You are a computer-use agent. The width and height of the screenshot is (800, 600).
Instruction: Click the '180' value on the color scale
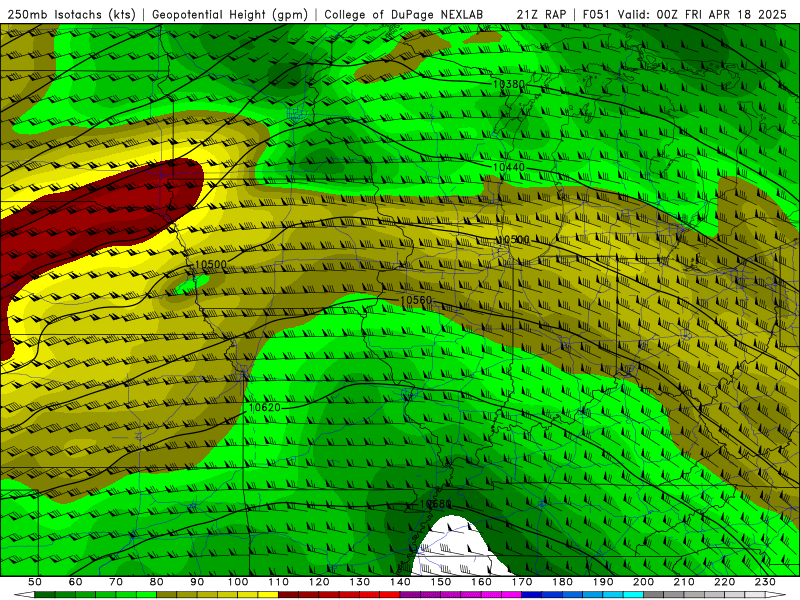563,582
